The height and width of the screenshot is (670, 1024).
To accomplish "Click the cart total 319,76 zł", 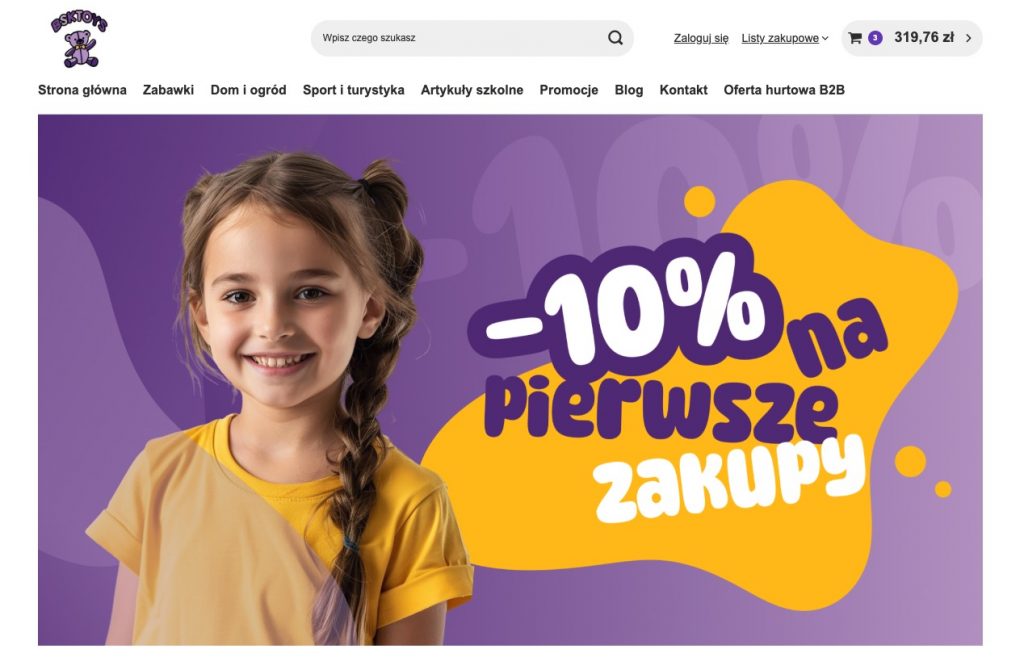I will tap(924, 37).
